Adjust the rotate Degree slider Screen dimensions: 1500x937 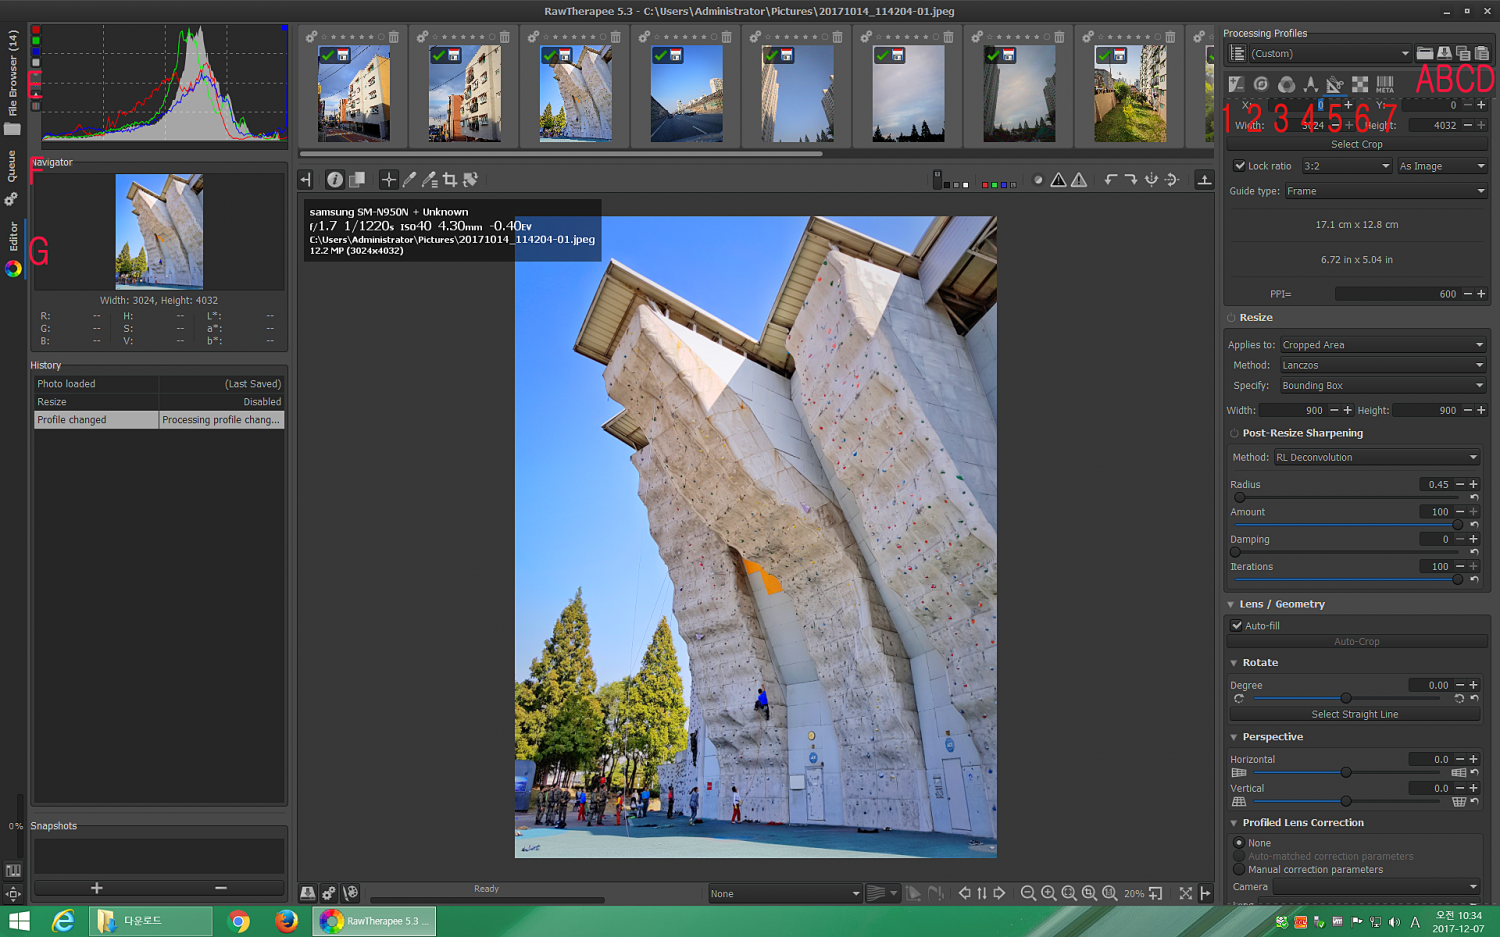tap(1346, 698)
